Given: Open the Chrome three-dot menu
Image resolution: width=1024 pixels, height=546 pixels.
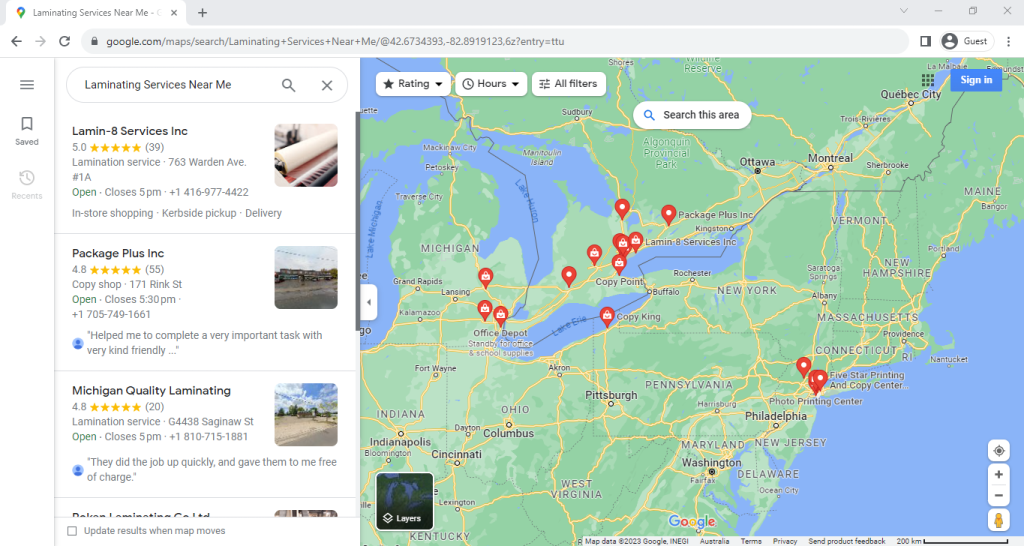Looking at the screenshot, I should (x=1008, y=41).
